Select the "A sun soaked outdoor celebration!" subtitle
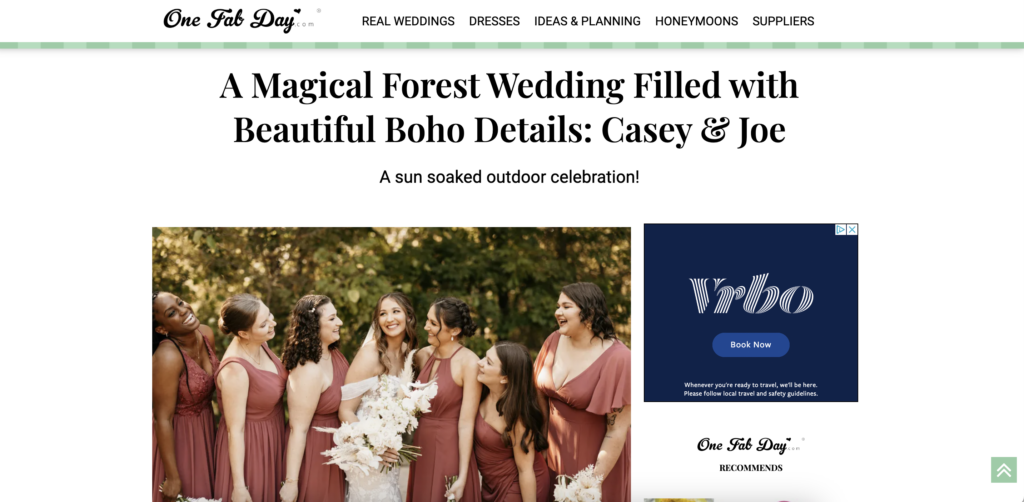1024x502 pixels. pos(509,177)
